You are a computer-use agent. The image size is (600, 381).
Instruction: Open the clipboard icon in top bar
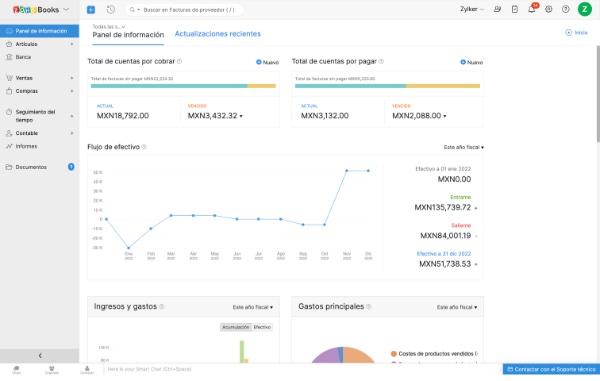[x=515, y=9]
